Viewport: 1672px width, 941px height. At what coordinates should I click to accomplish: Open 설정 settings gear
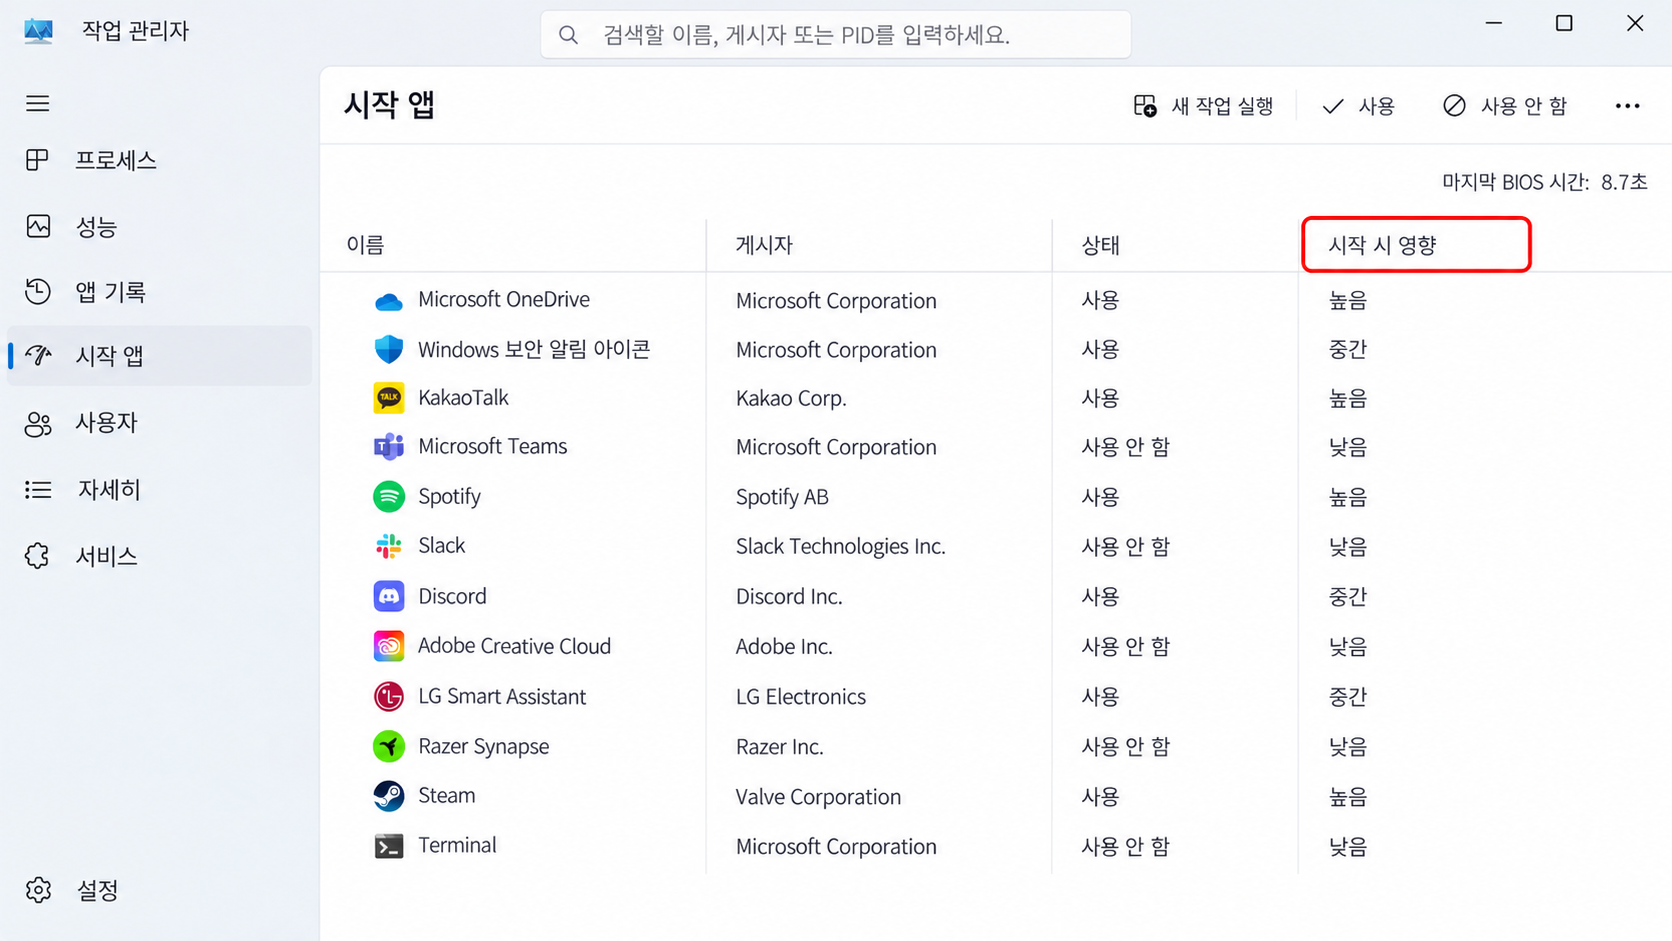38,889
